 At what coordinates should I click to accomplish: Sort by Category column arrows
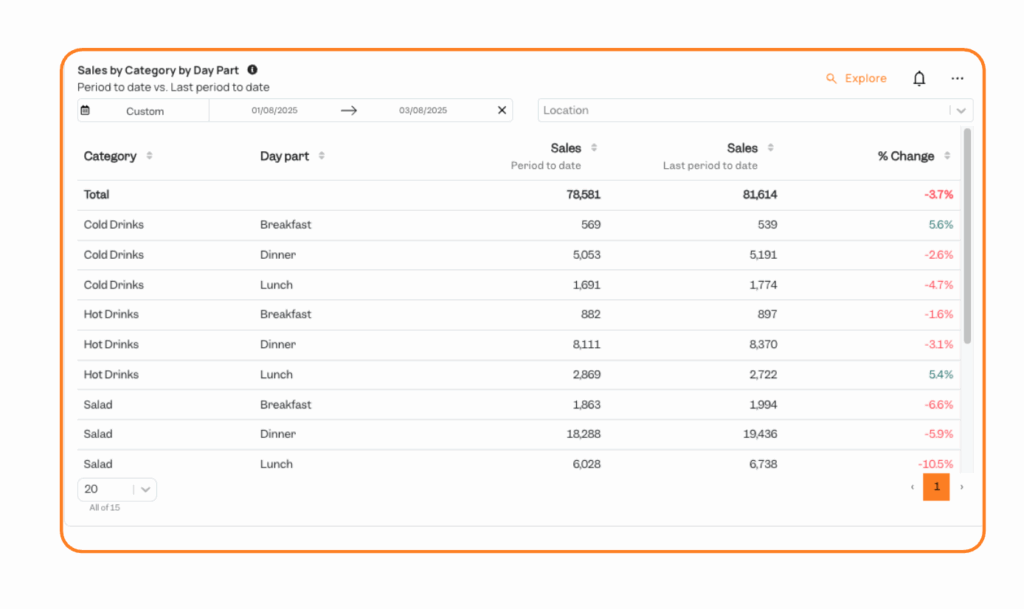150,156
